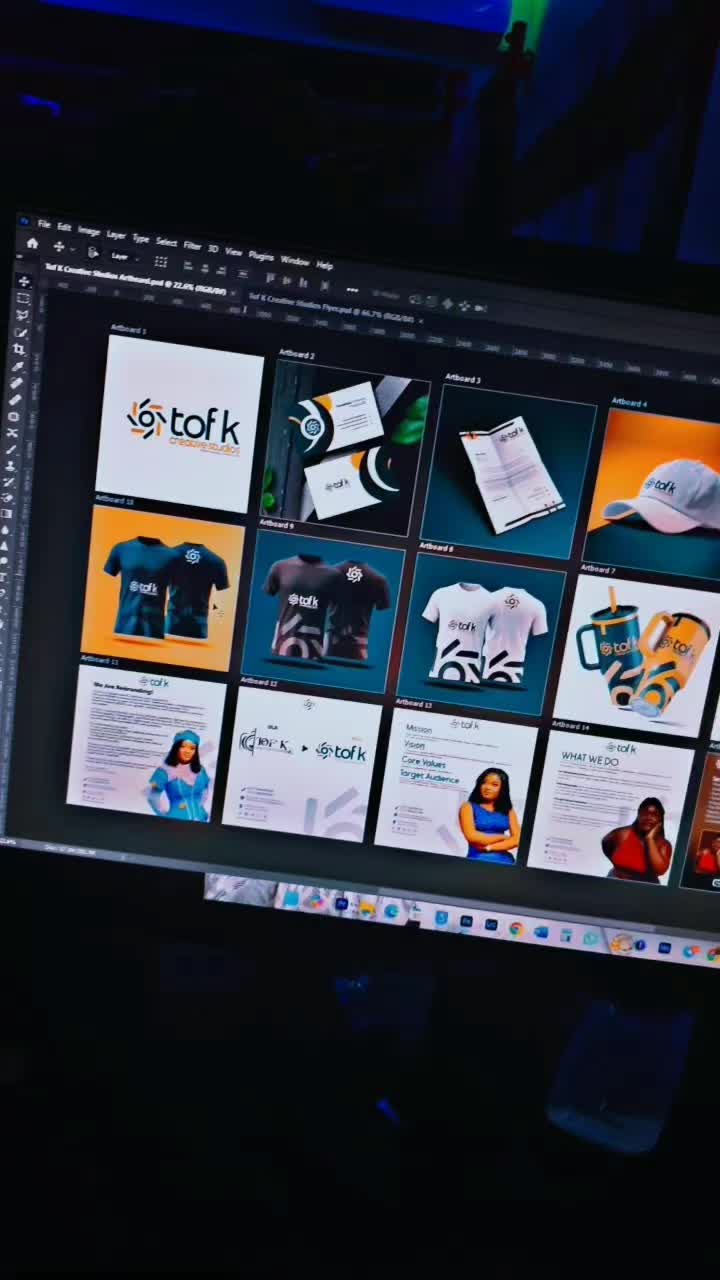Open the Plugins menu
The image size is (720, 1280).
[x=260, y=256]
